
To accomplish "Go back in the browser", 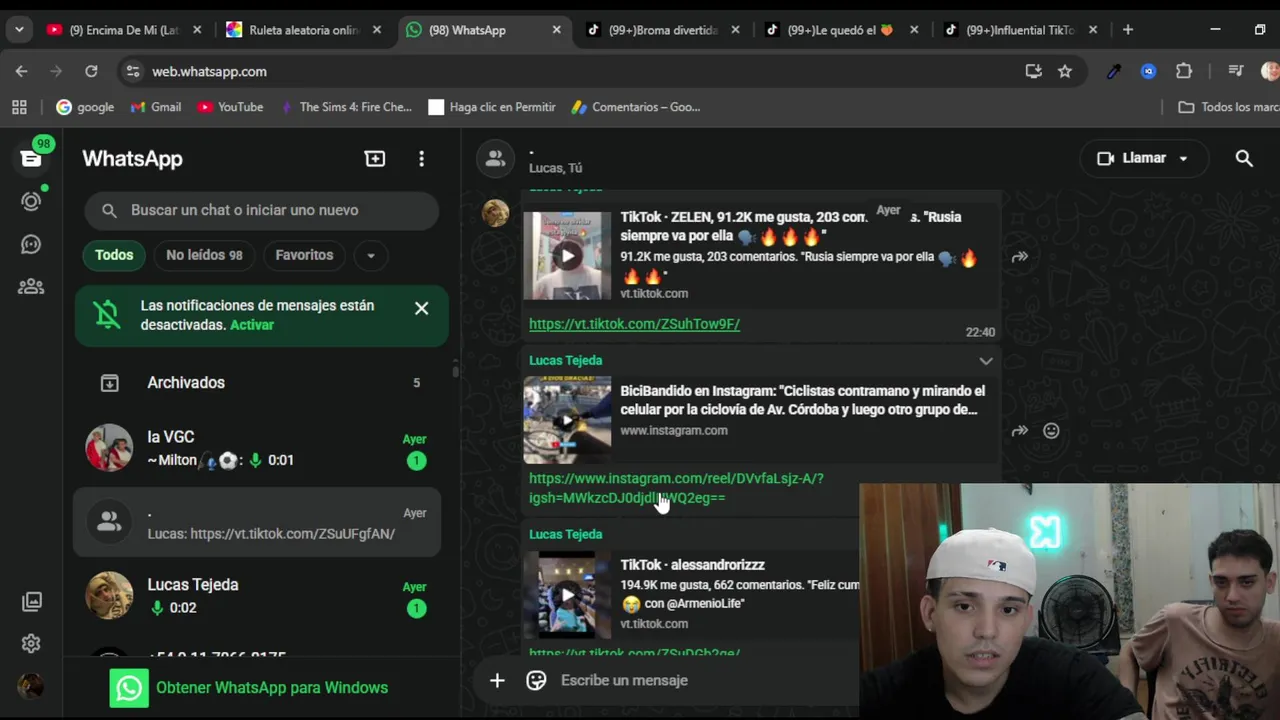I will pos(21,71).
